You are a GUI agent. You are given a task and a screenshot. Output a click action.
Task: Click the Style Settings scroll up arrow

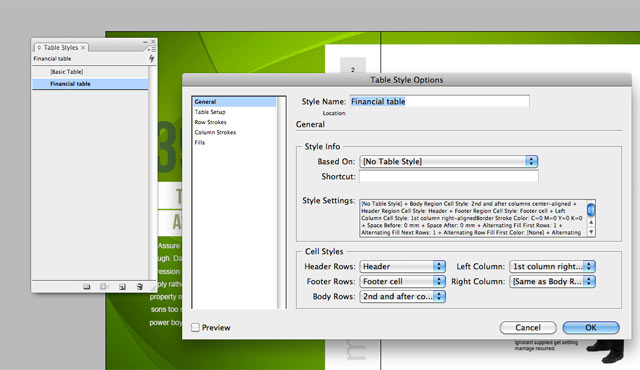click(x=591, y=222)
